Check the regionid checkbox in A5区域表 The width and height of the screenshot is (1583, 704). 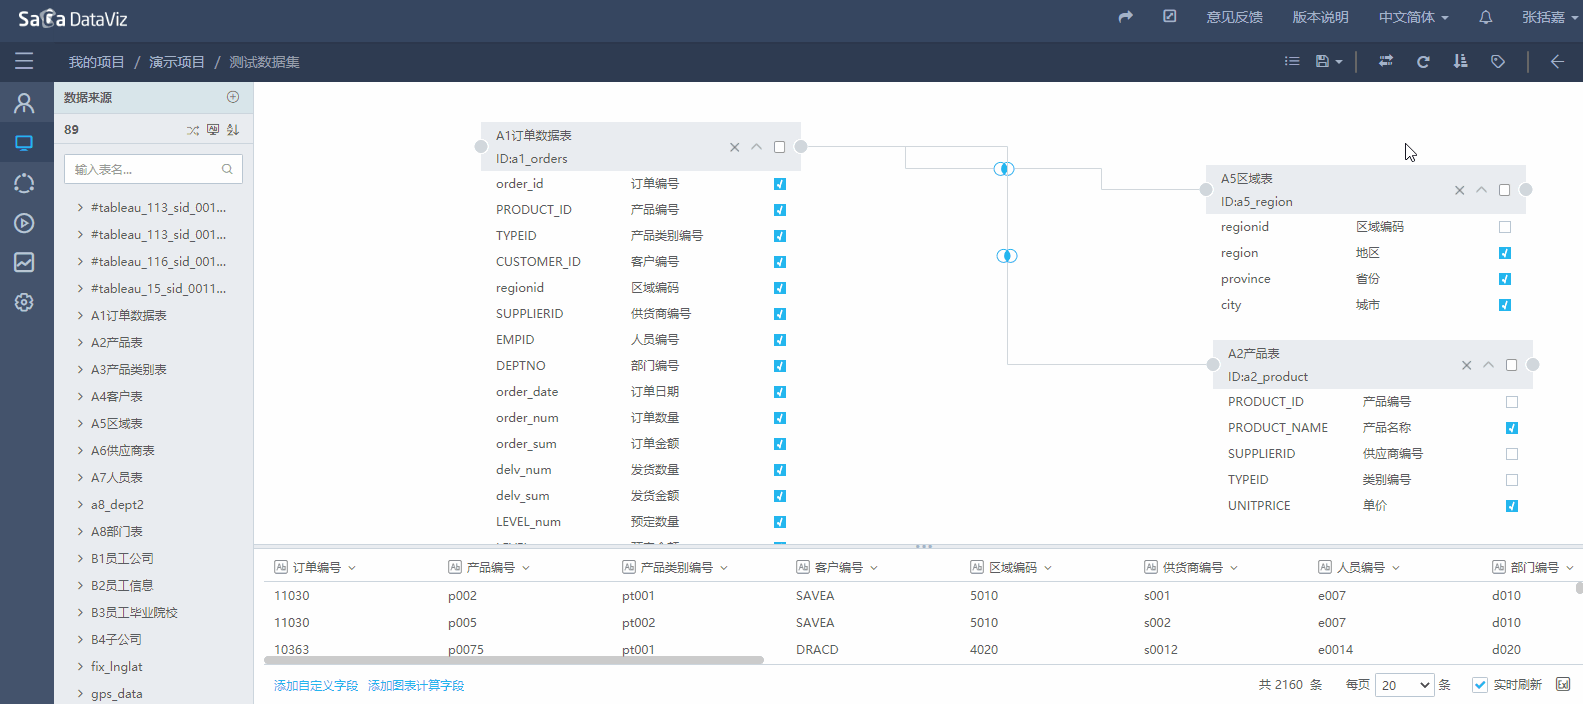tap(1505, 227)
